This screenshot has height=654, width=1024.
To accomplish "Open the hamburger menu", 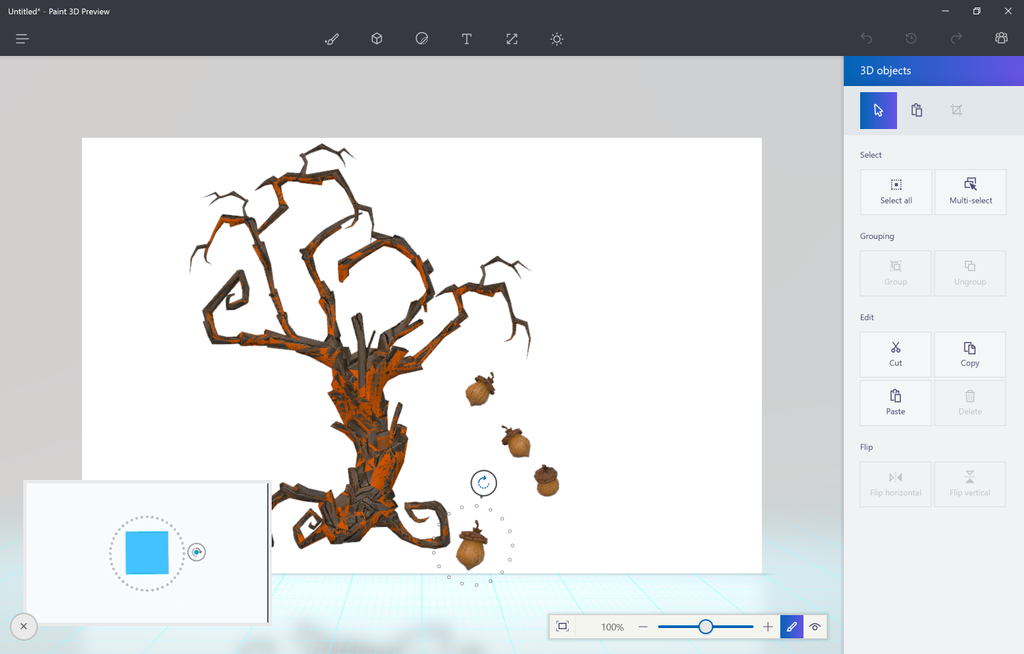I will pyautogui.click(x=21, y=39).
